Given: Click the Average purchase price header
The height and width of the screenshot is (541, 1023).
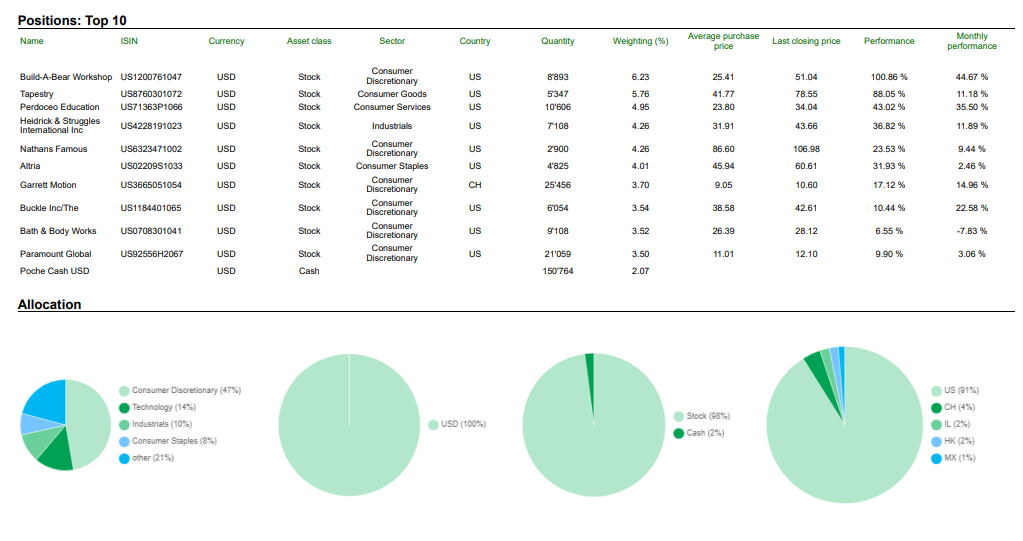Looking at the screenshot, I should coord(724,41).
